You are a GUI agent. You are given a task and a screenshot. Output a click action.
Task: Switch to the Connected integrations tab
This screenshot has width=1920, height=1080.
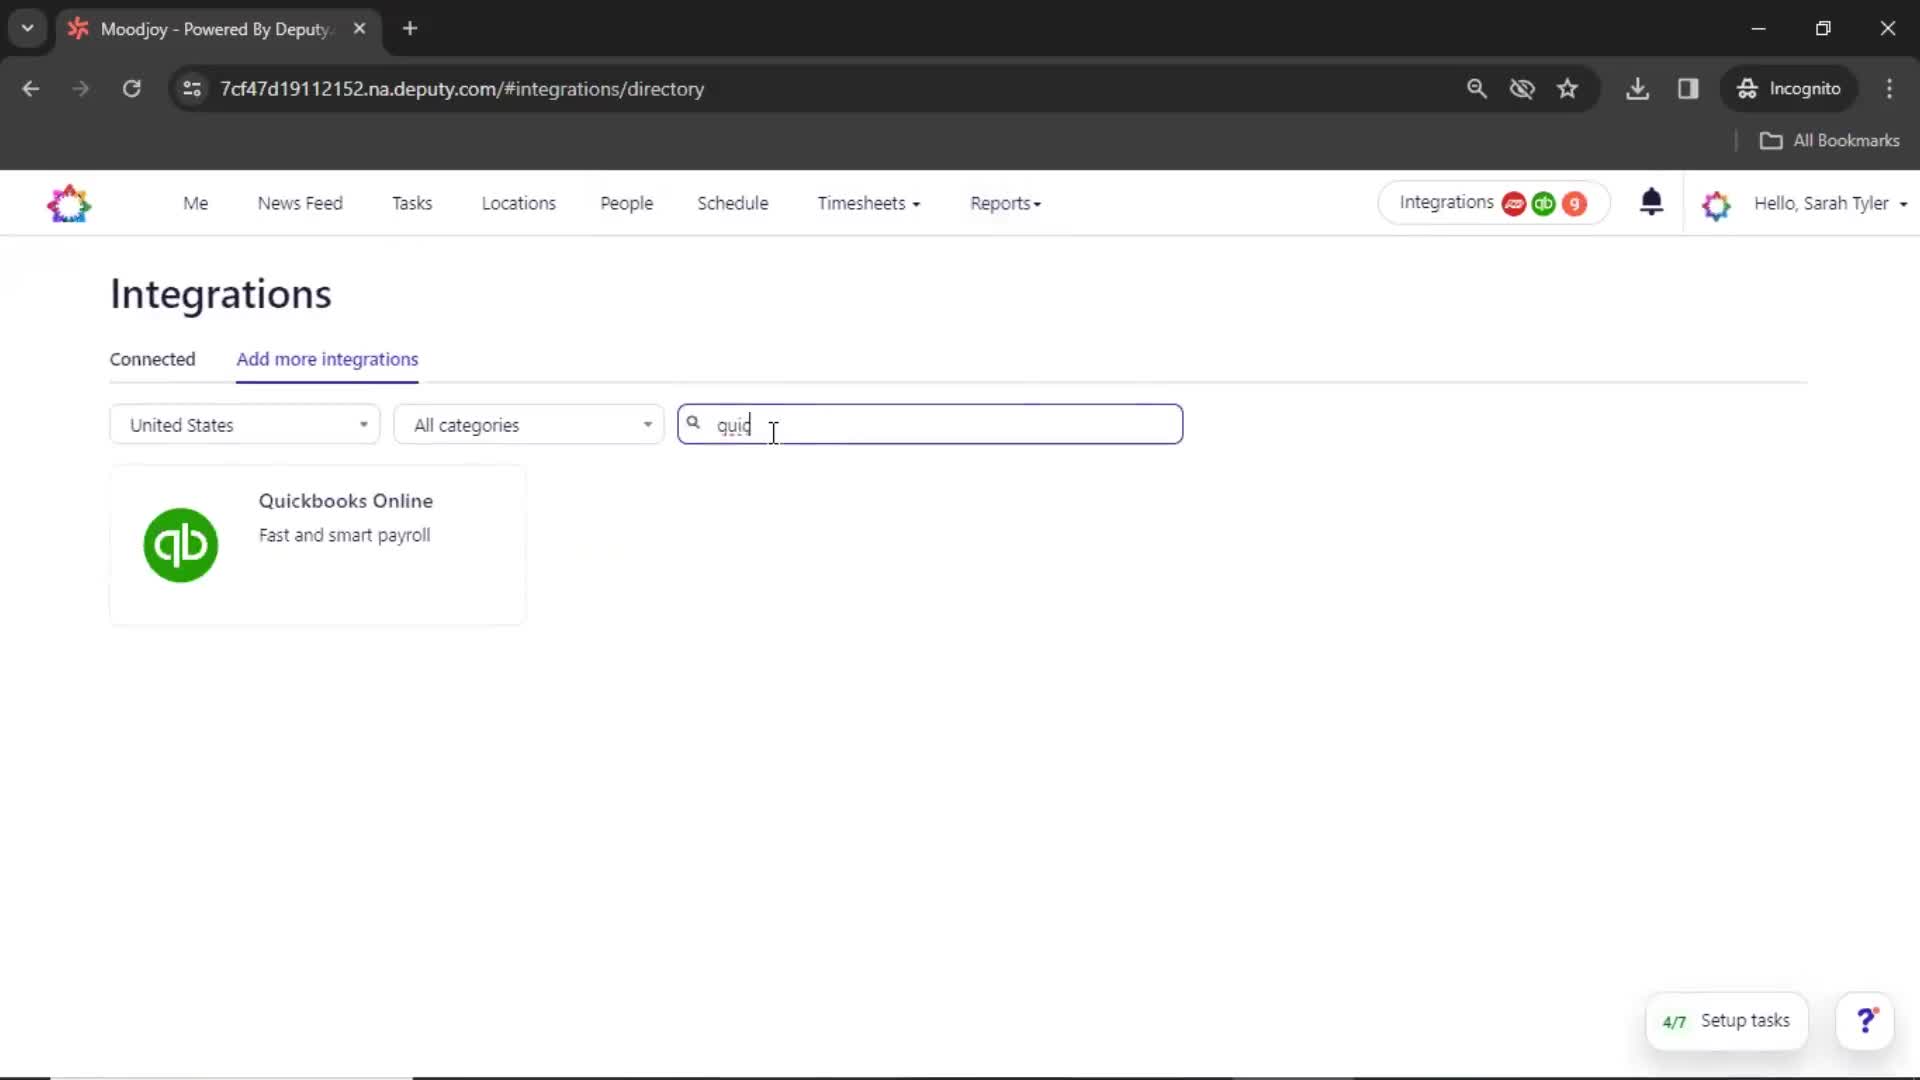(152, 359)
